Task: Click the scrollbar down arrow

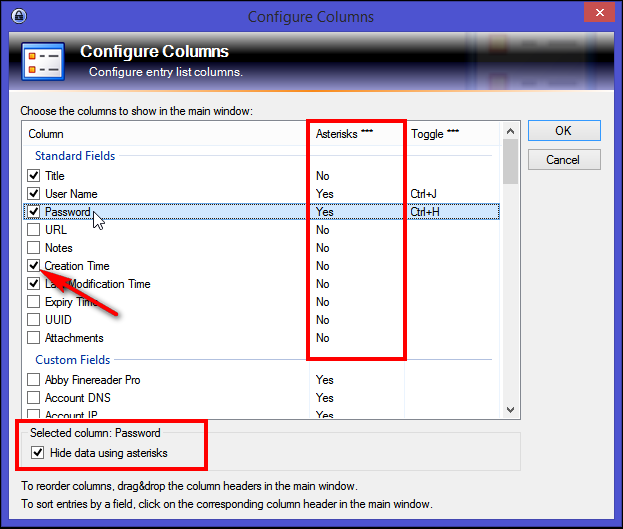Action: click(x=511, y=410)
